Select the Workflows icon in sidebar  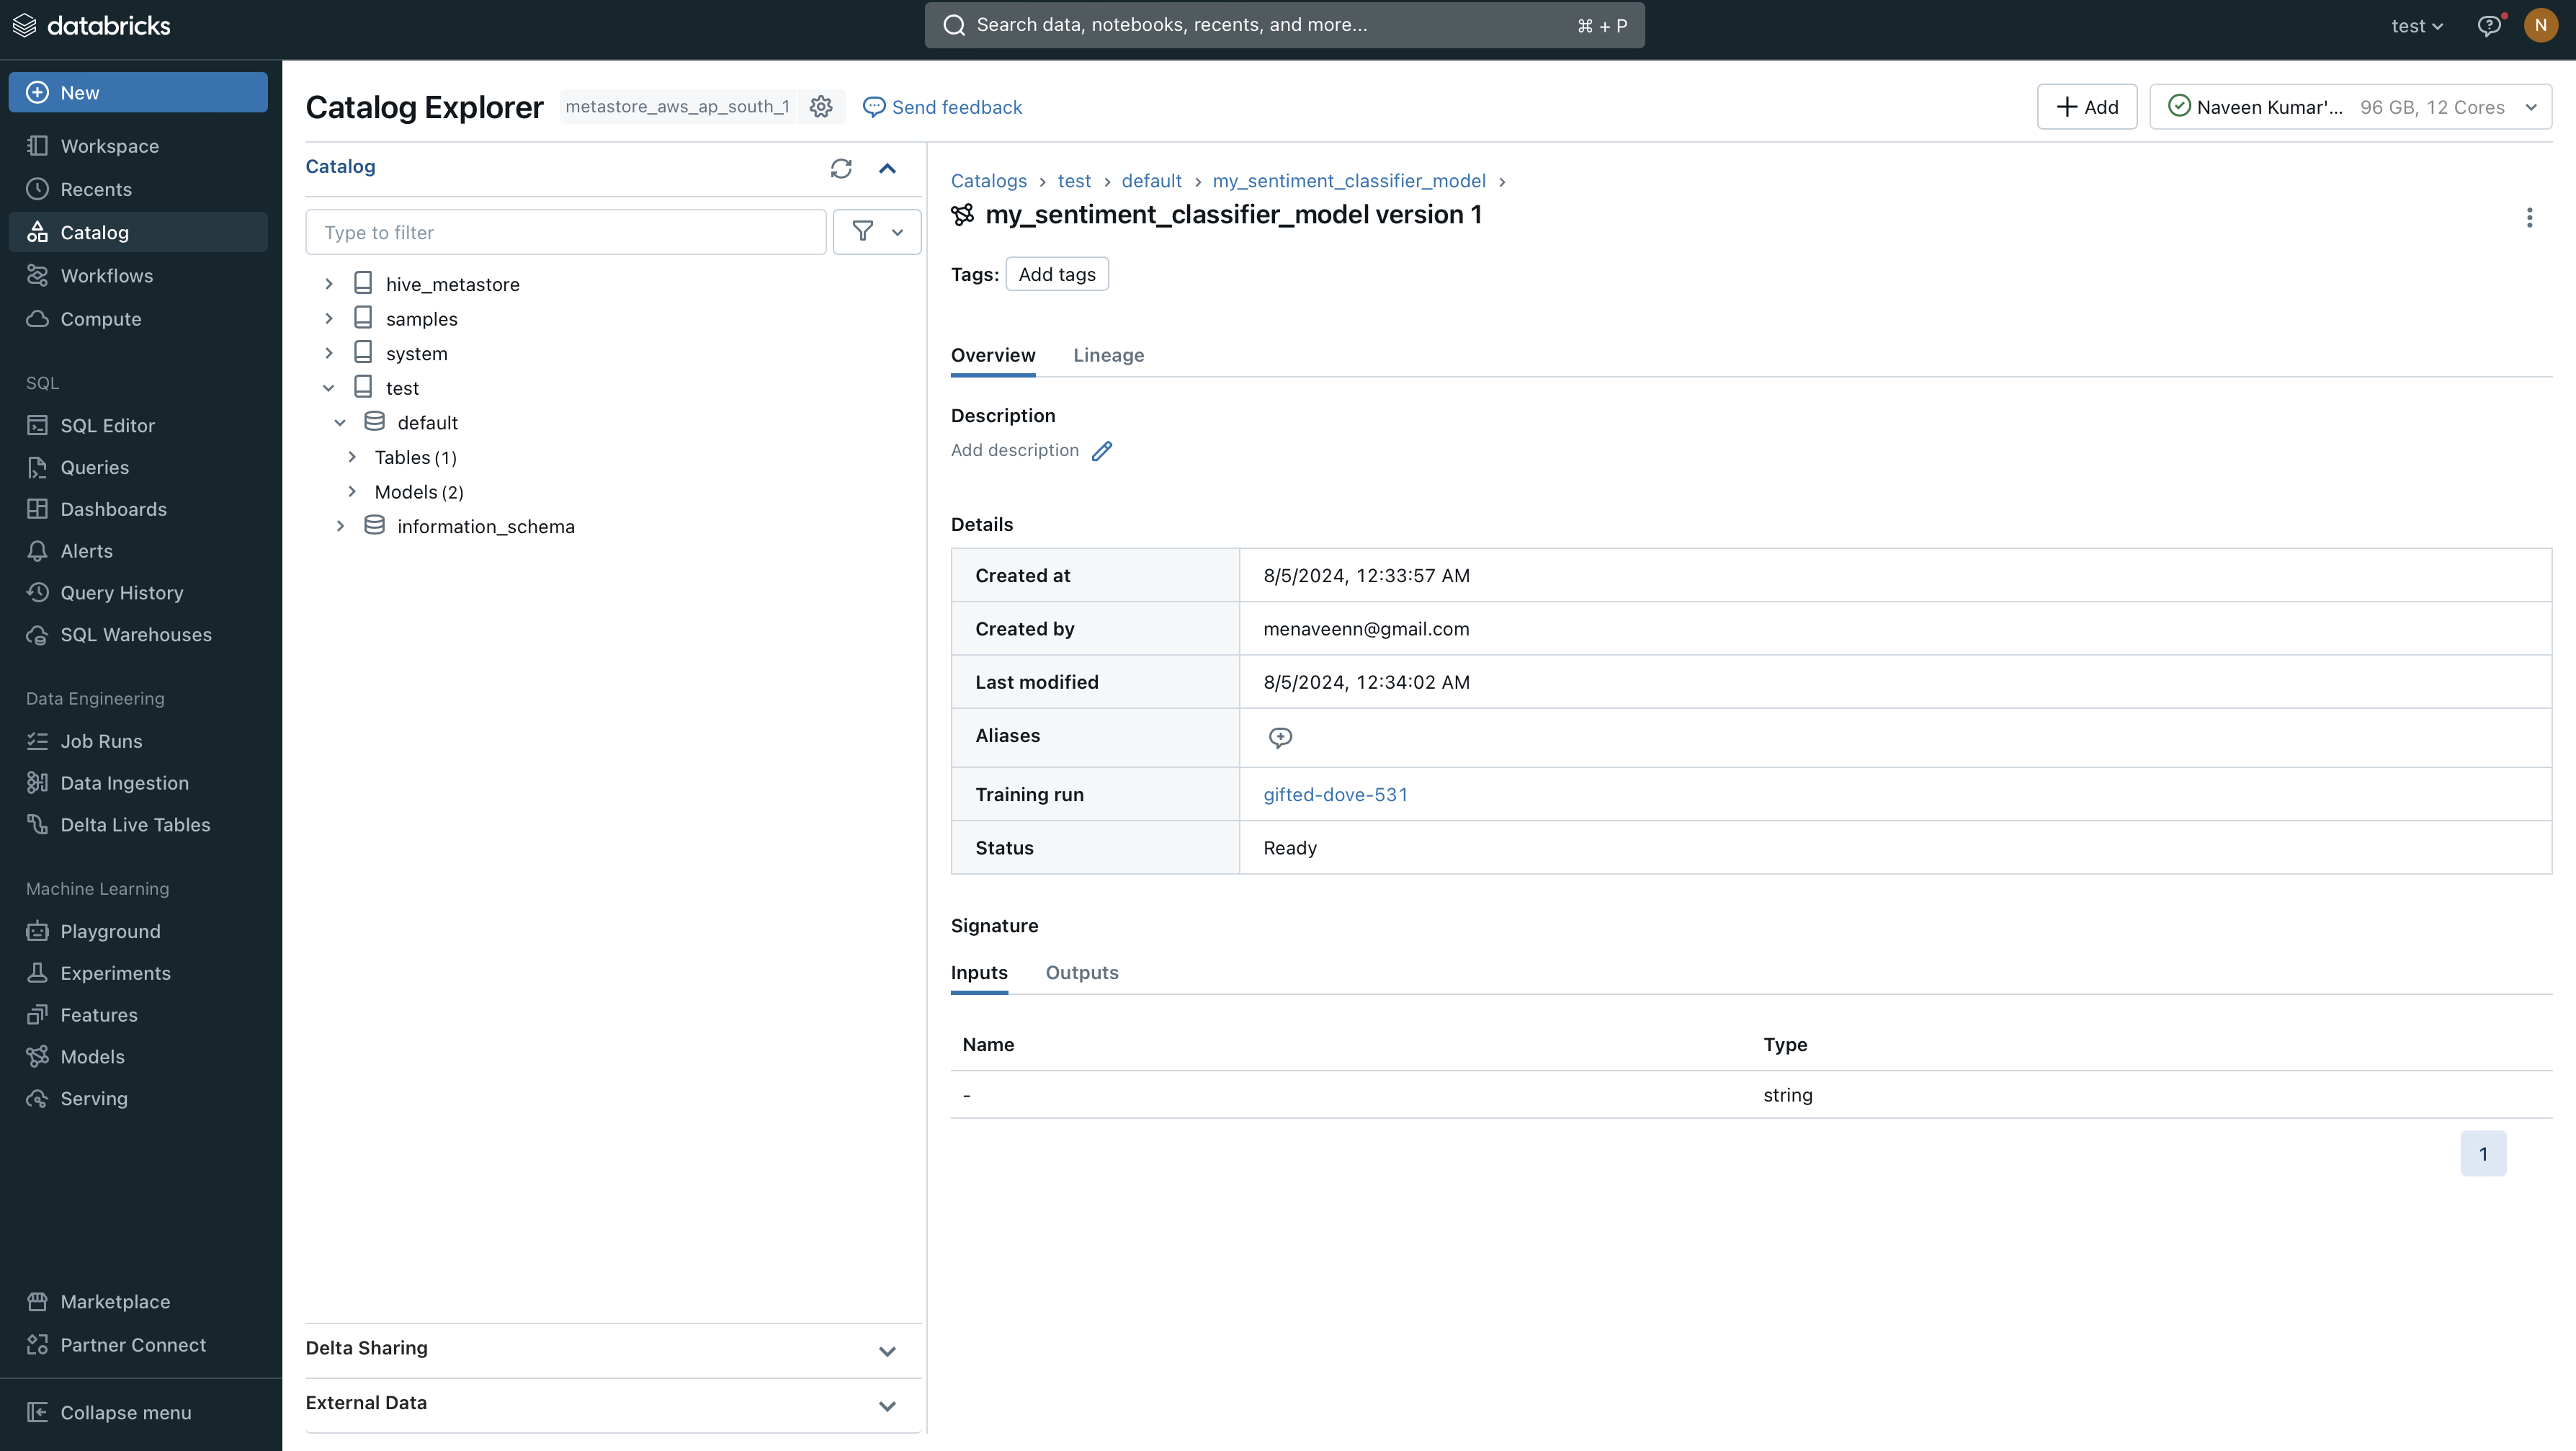click(x=37, y=275)
